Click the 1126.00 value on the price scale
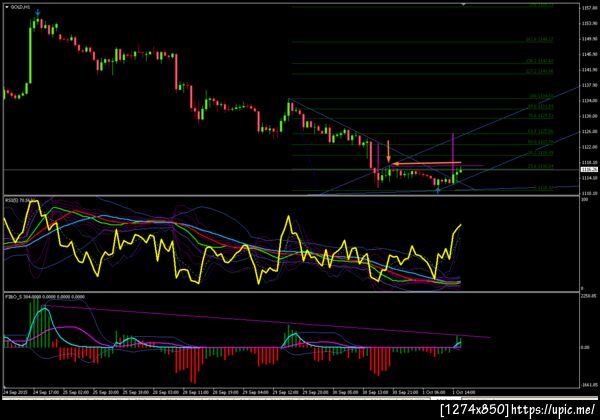 (x=589, y=132)
